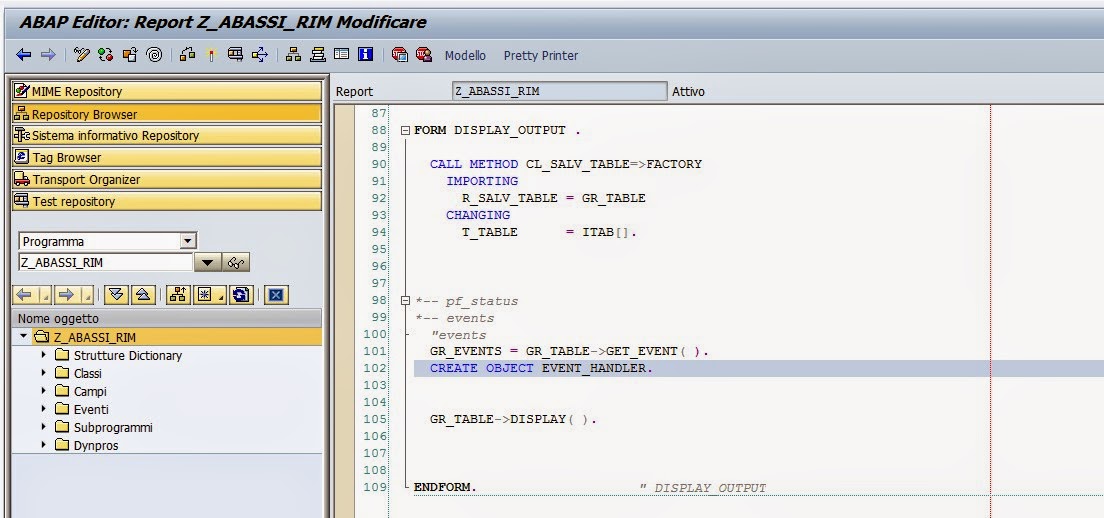The height and width of the screenshot is (518, 1104).
Task: Open the blue Help information icon
Action: coord(365,55)
